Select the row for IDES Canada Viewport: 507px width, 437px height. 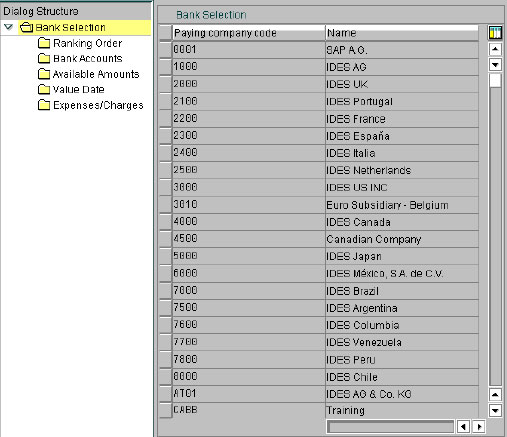coord(165,221)
